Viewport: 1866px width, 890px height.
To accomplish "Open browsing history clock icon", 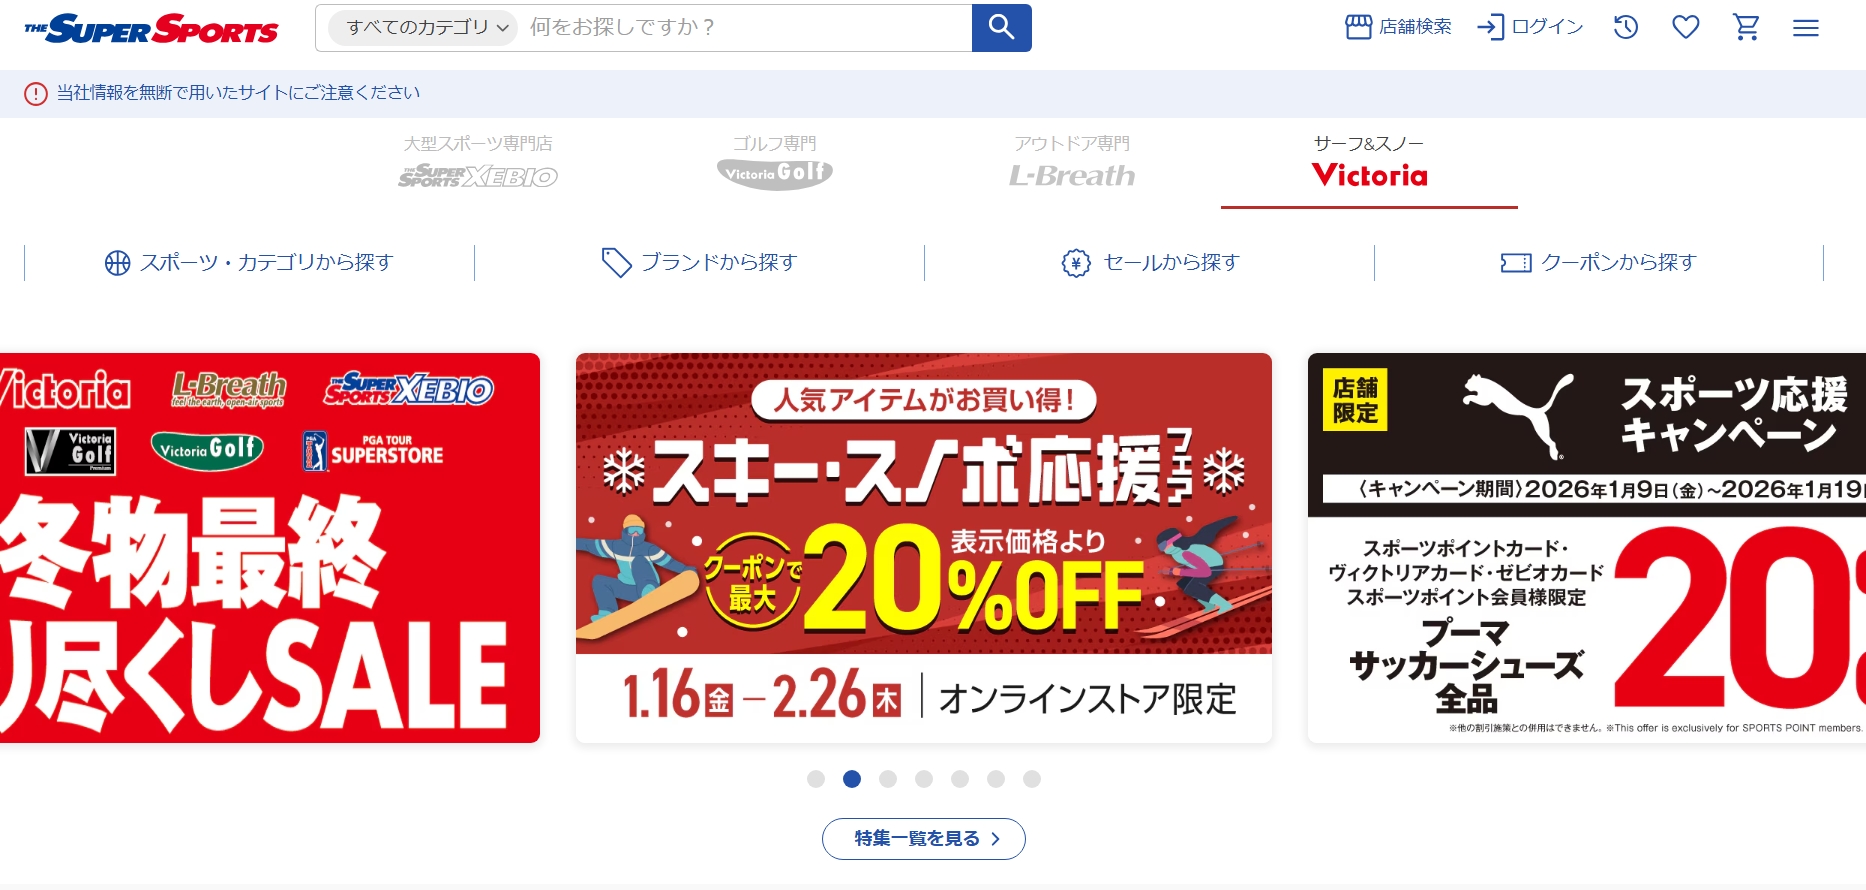I will click(x=1626, y=27).
